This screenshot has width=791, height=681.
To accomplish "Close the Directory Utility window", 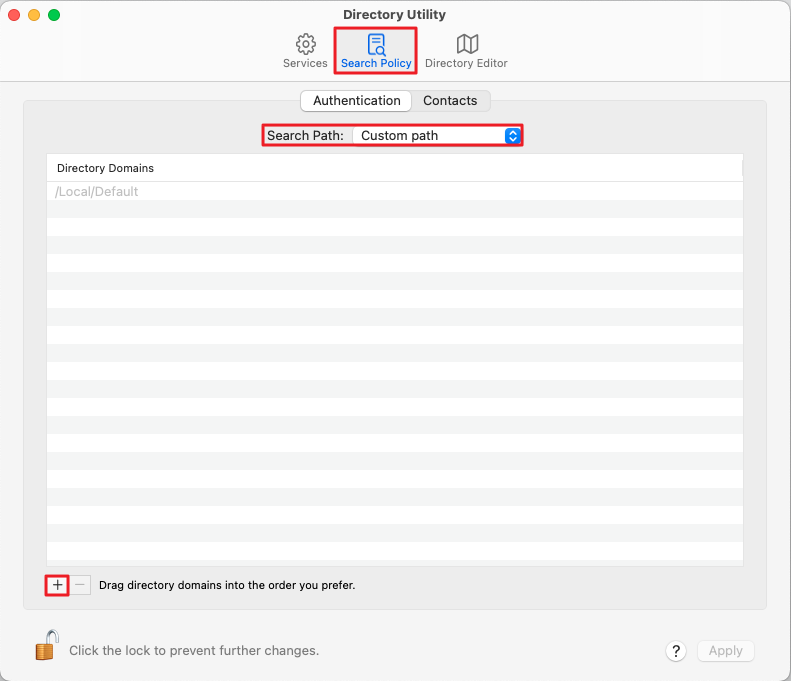I will point(14,15).
